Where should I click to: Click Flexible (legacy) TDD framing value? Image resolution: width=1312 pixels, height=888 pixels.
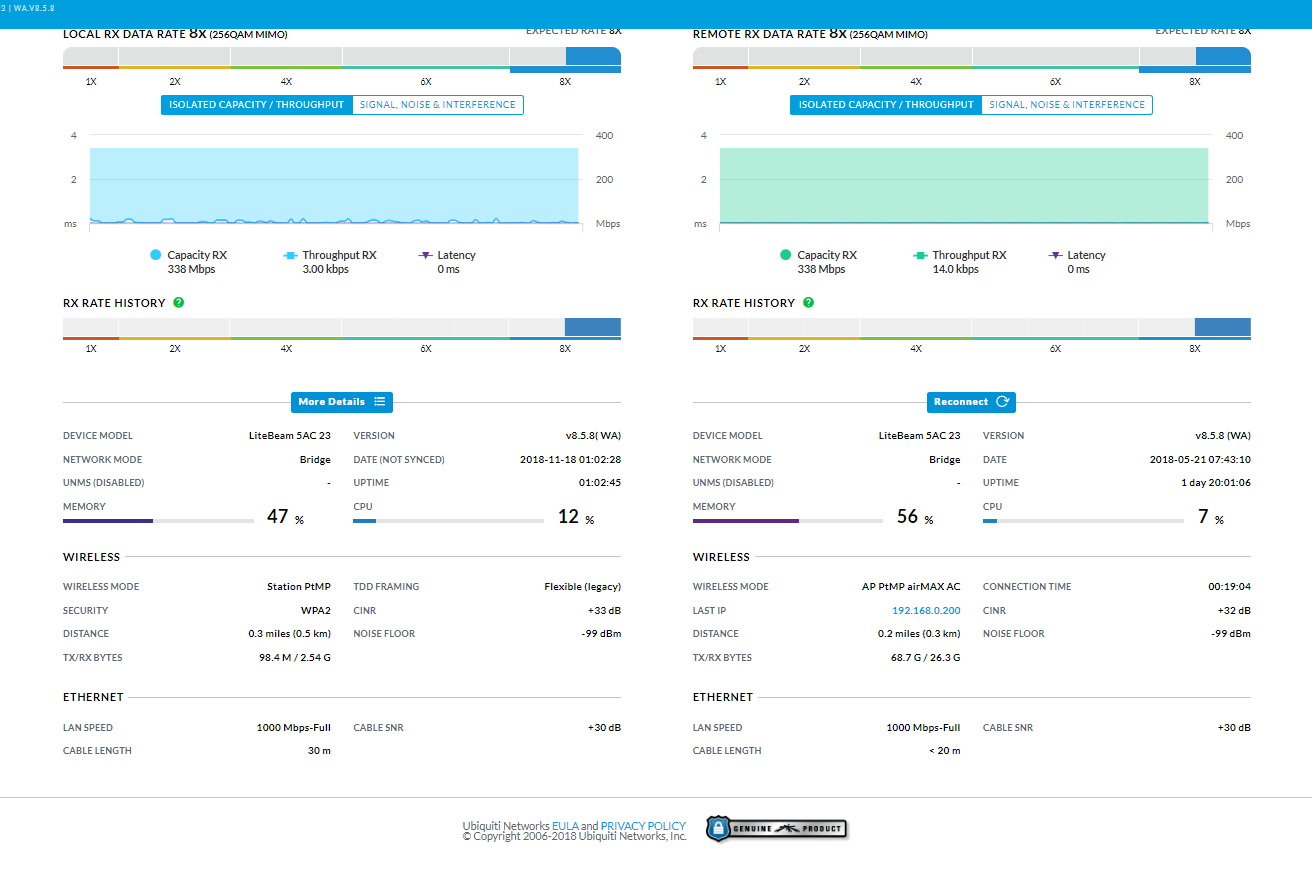pos(582,587)
